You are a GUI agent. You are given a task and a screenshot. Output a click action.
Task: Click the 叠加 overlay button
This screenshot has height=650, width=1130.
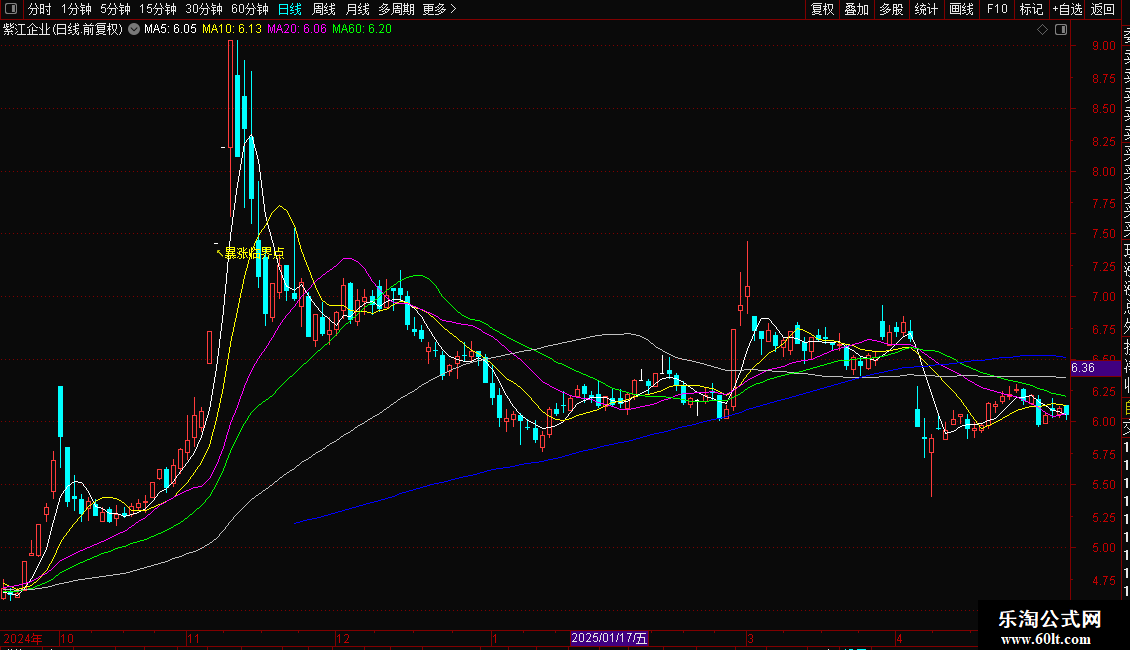(856, 9)
